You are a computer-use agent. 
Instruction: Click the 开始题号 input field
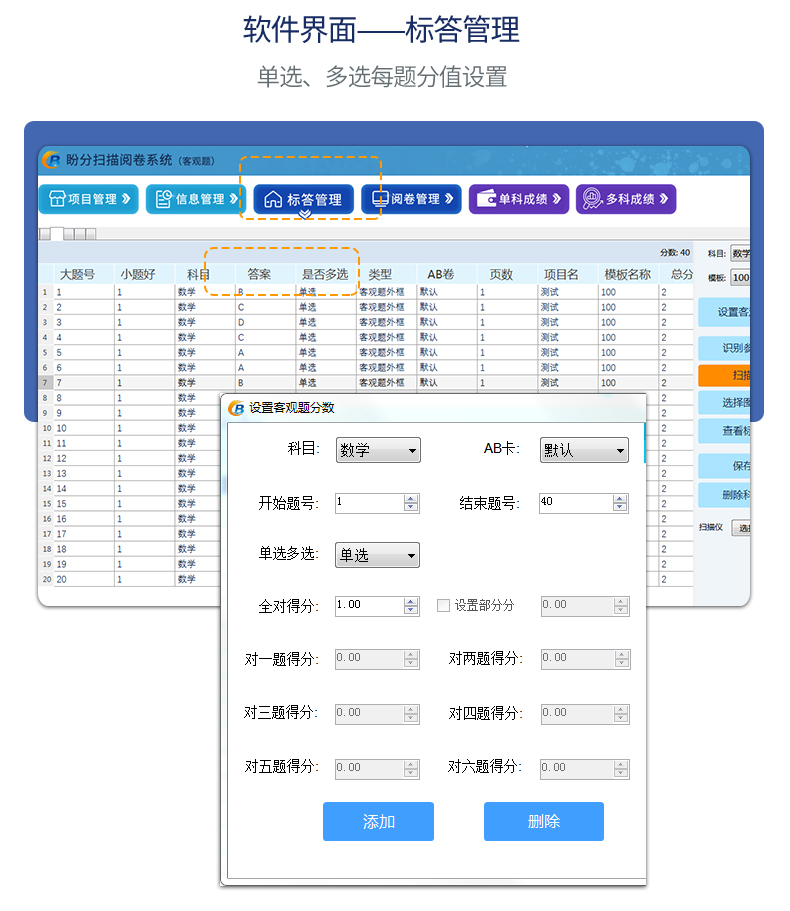[x=368, y=502]
